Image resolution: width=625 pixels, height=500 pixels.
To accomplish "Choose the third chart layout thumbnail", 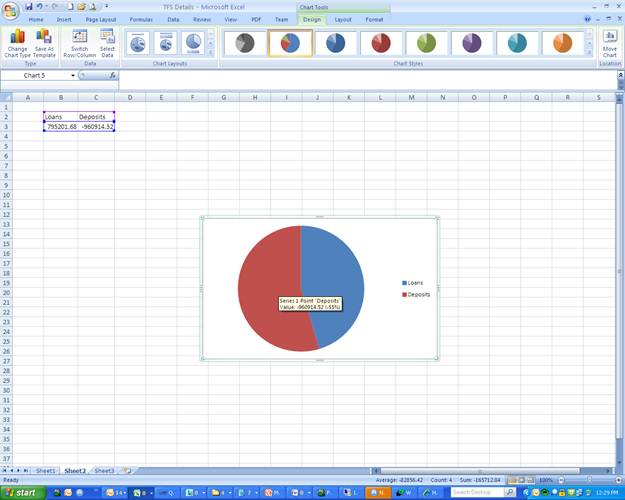I will point(193,43).
